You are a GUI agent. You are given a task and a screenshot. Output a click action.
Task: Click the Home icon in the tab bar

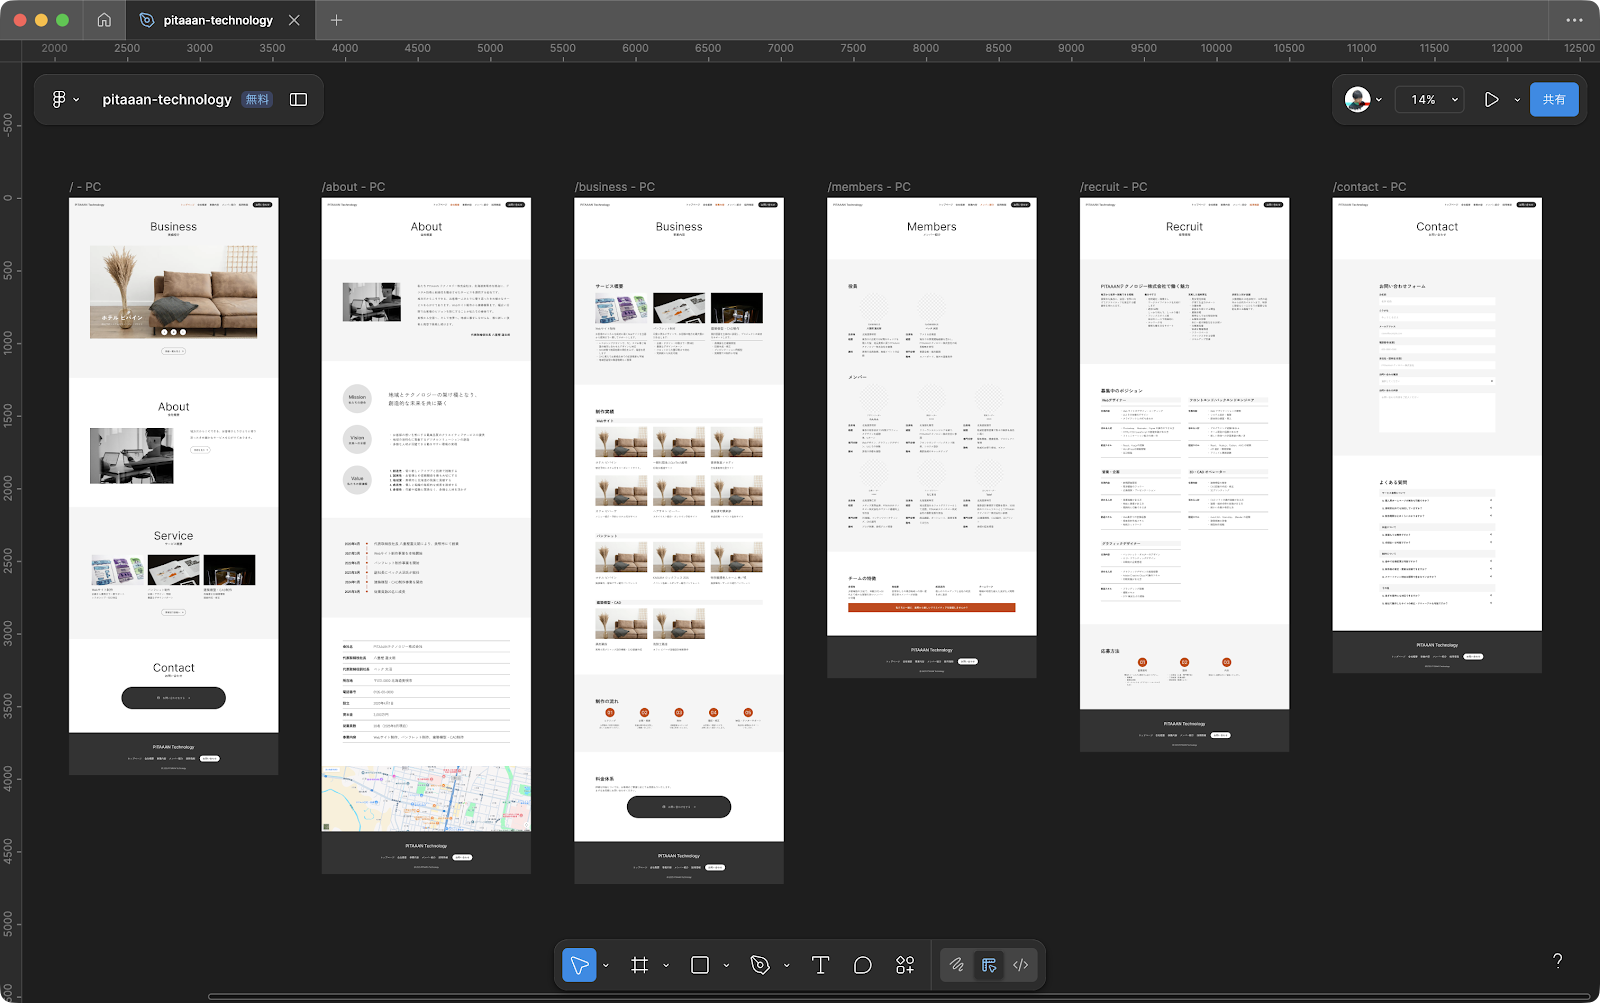pos(104,20)
